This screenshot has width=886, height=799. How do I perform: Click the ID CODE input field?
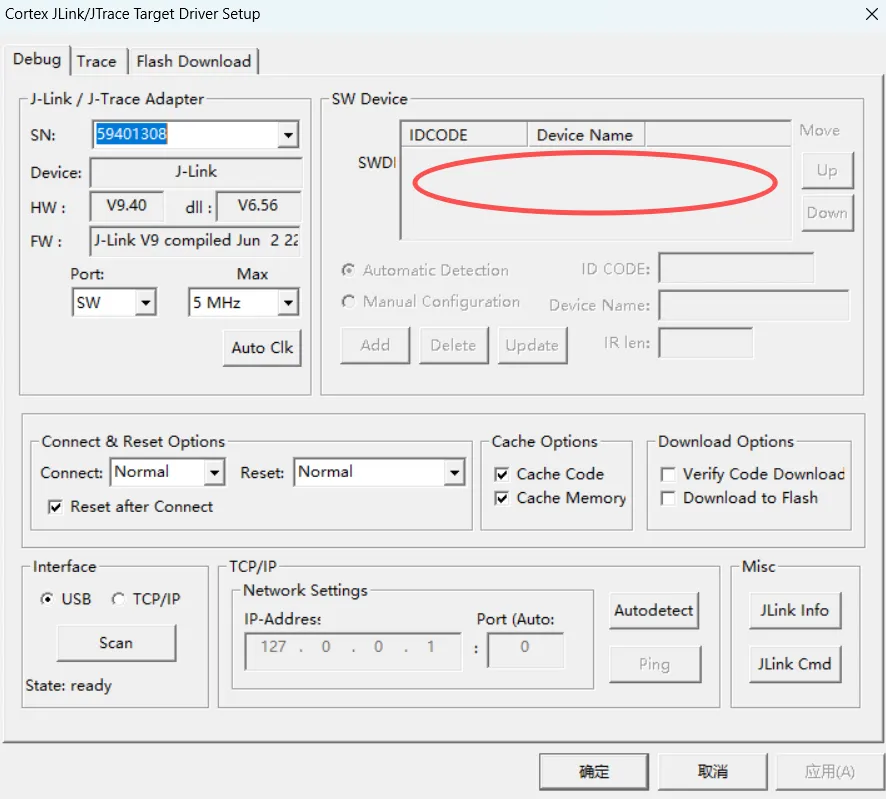click(736, 268)
